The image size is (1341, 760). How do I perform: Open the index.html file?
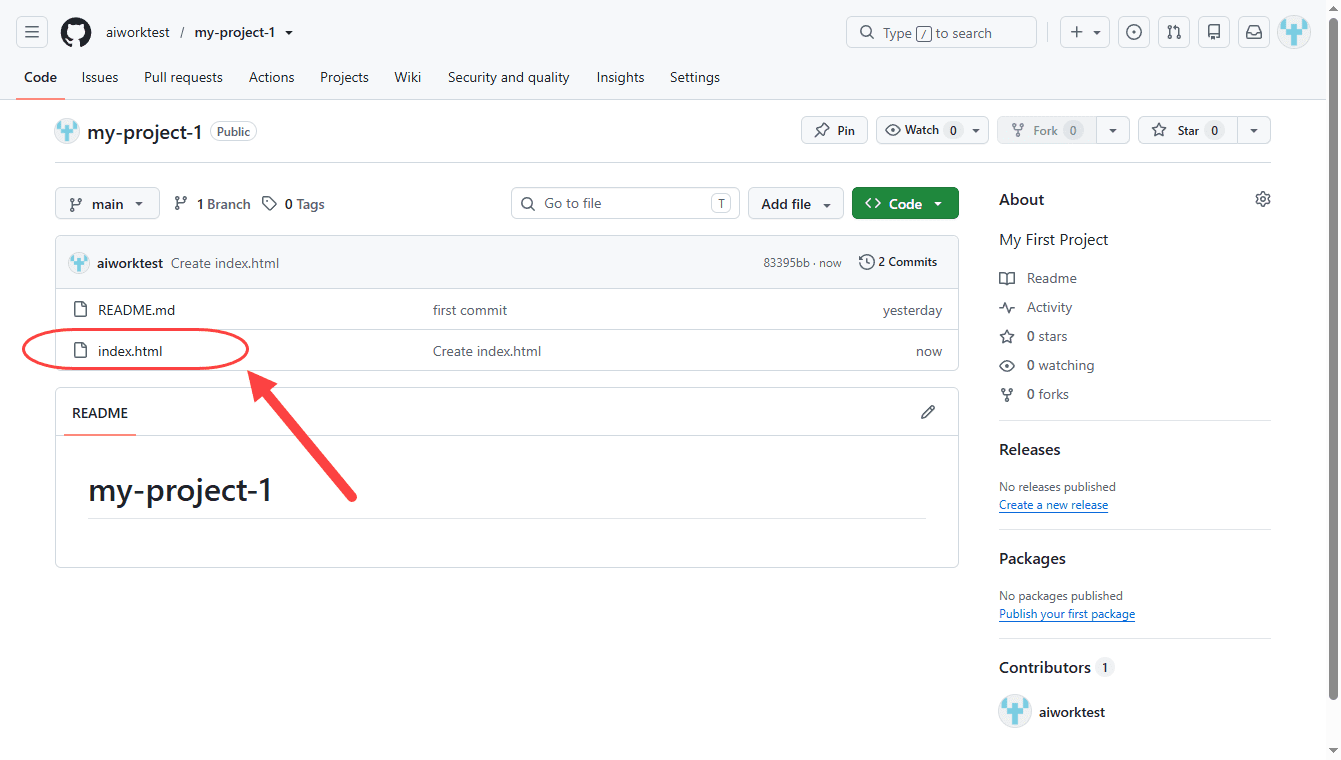click(x=130, y=351)
